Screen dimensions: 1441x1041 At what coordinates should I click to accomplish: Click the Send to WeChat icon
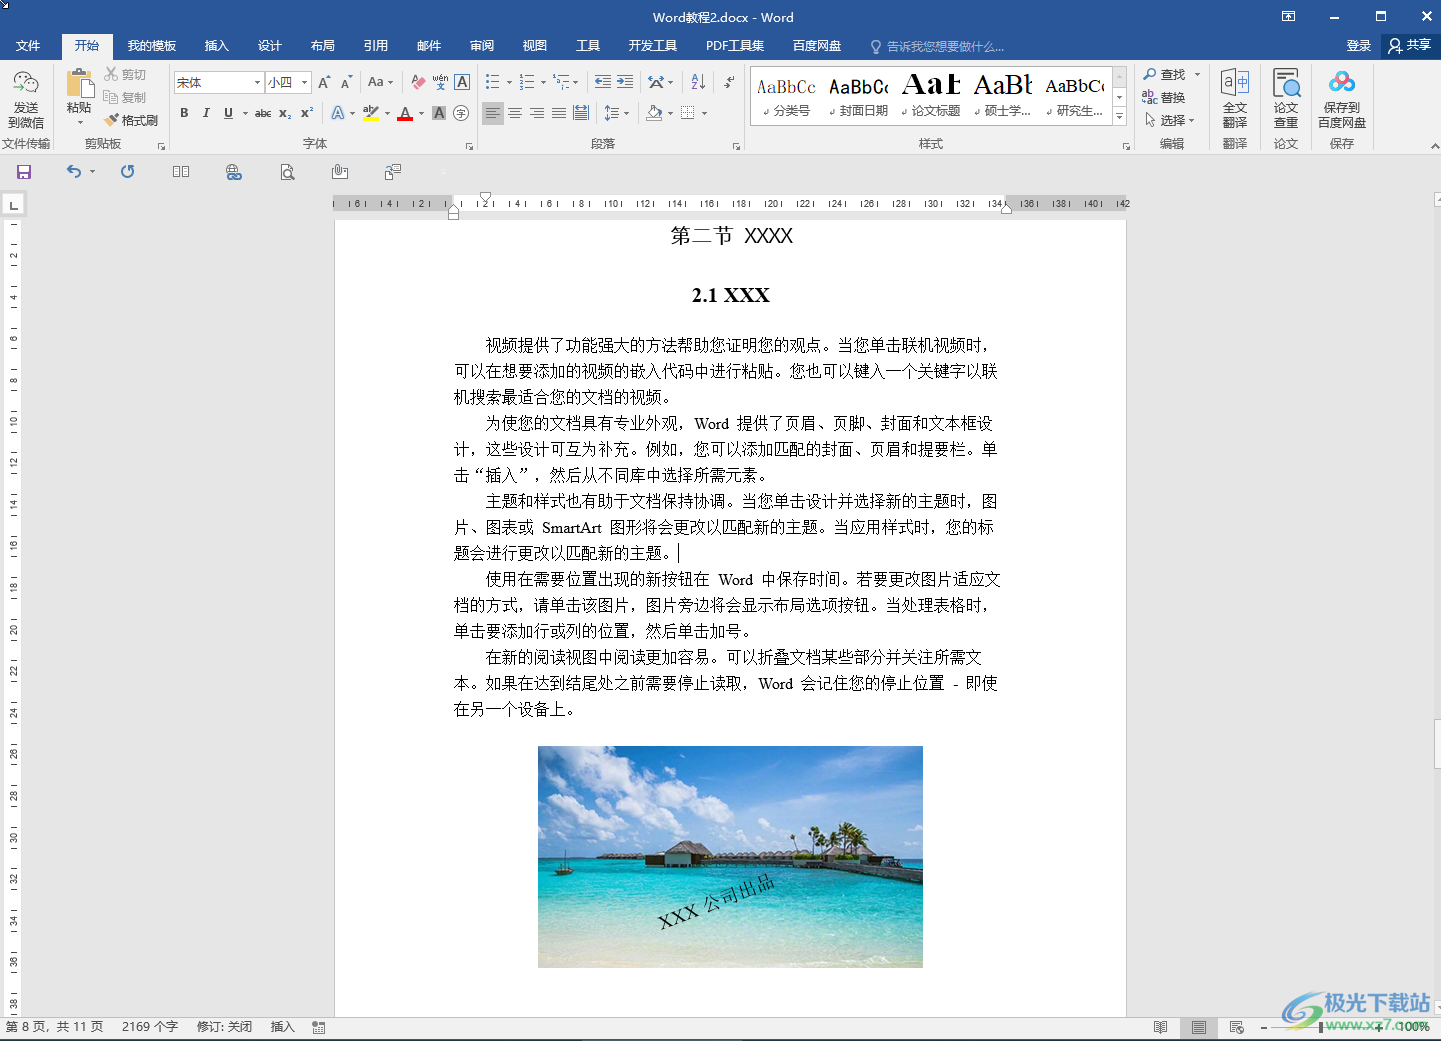pyautogui.click(x=26, y=99)
